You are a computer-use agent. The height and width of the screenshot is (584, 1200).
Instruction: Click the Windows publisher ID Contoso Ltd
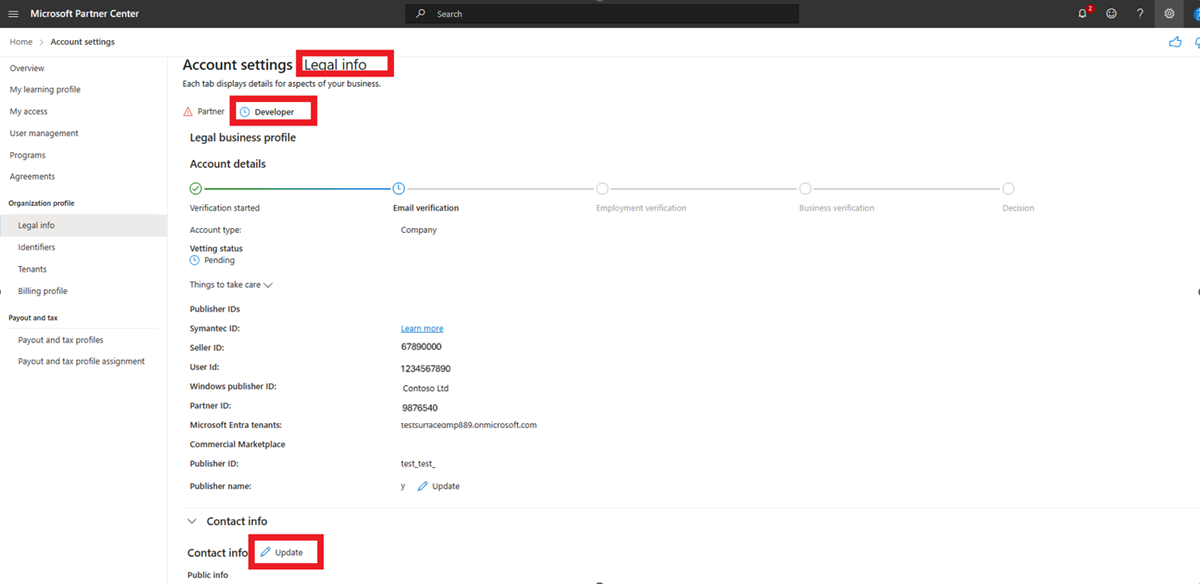pyautogui.click(x=426, y=388)
